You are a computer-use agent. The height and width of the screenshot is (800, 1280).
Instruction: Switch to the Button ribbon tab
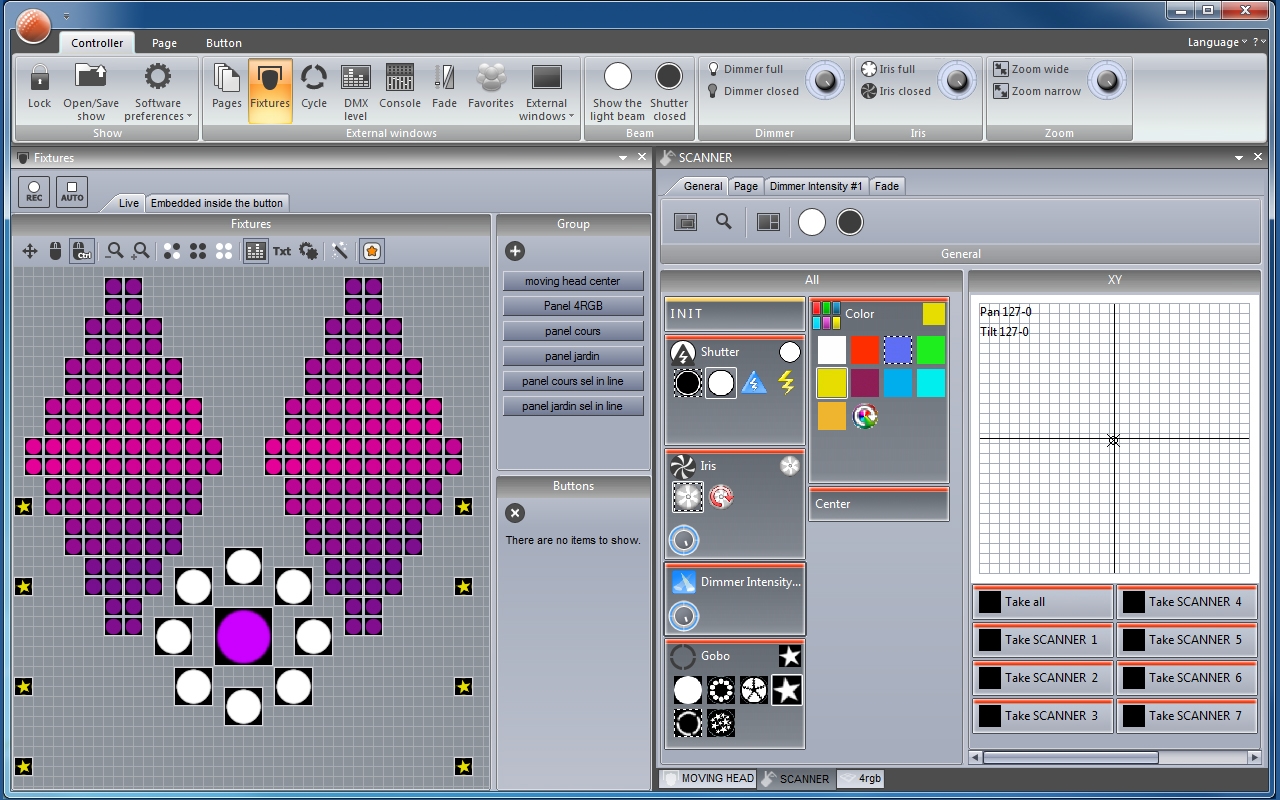pos(224,43)
